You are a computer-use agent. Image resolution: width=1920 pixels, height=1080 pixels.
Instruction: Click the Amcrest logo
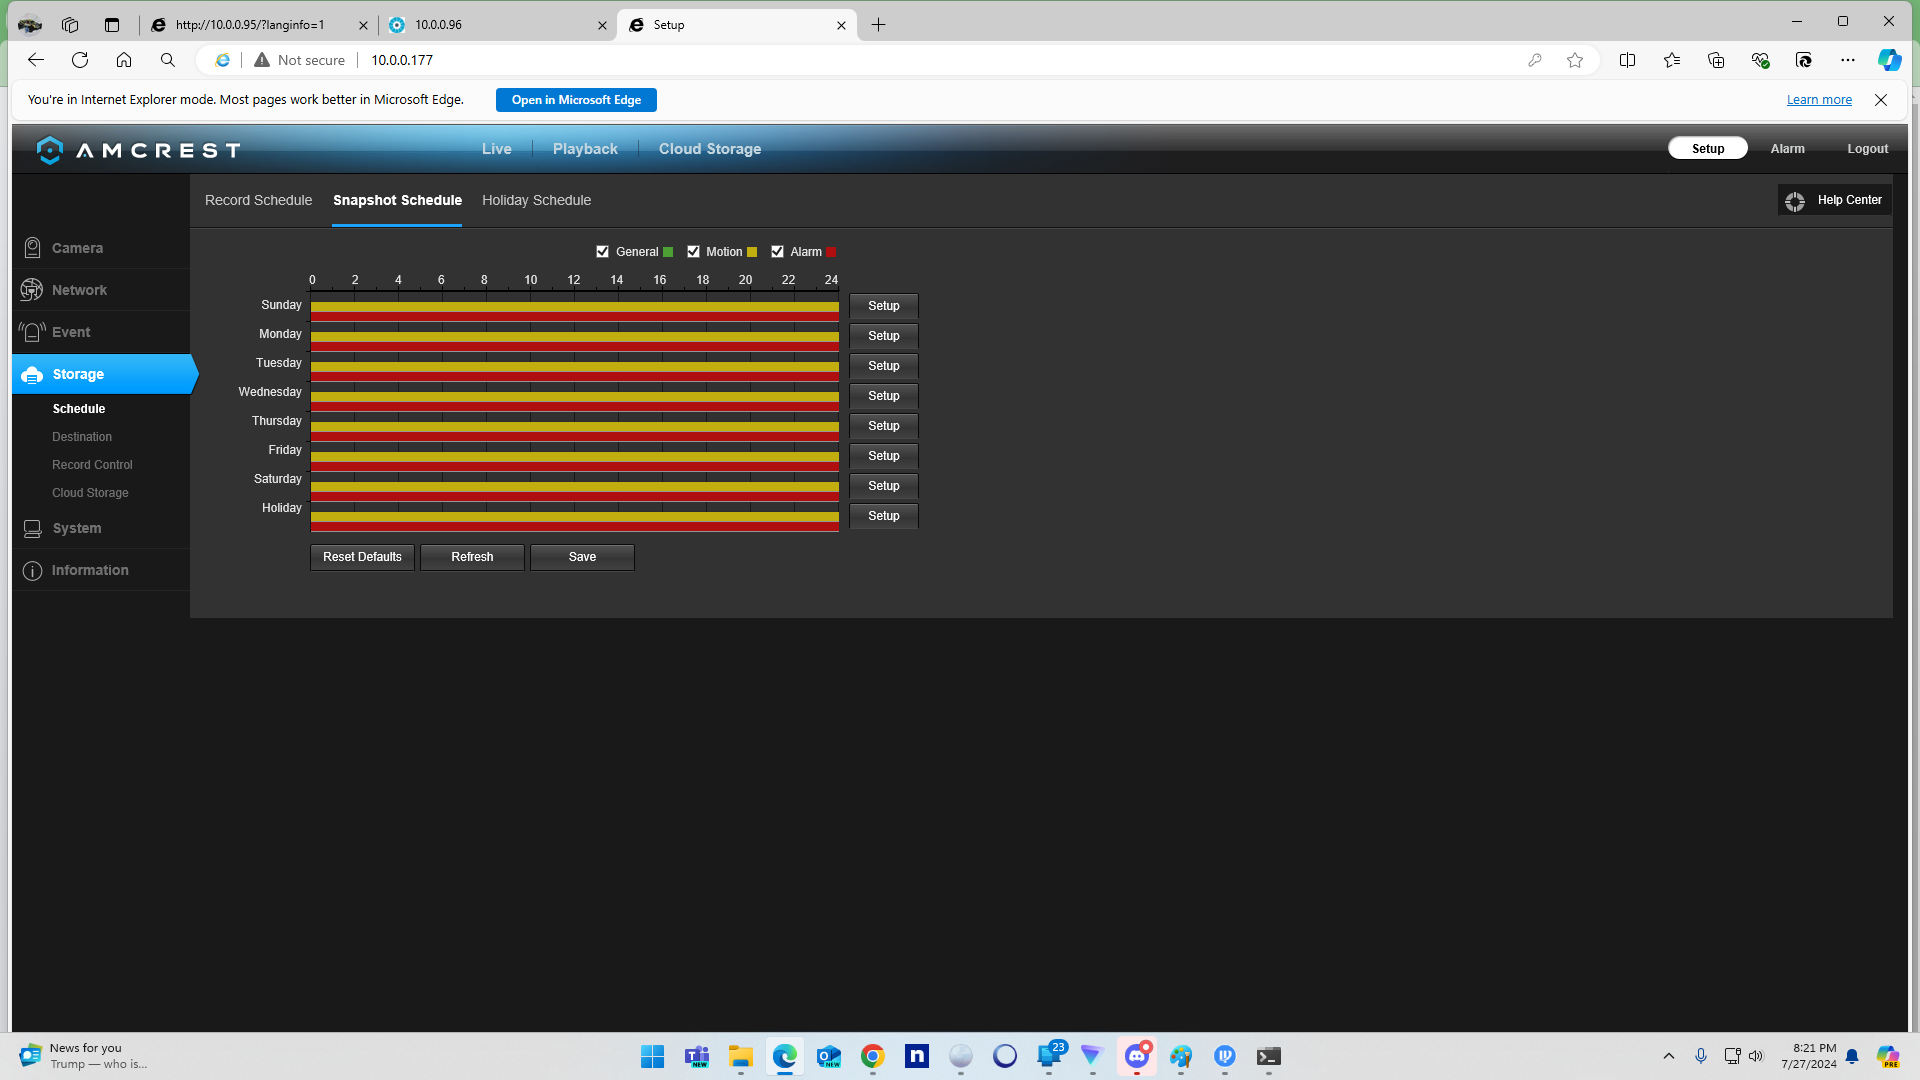point(138,150)
